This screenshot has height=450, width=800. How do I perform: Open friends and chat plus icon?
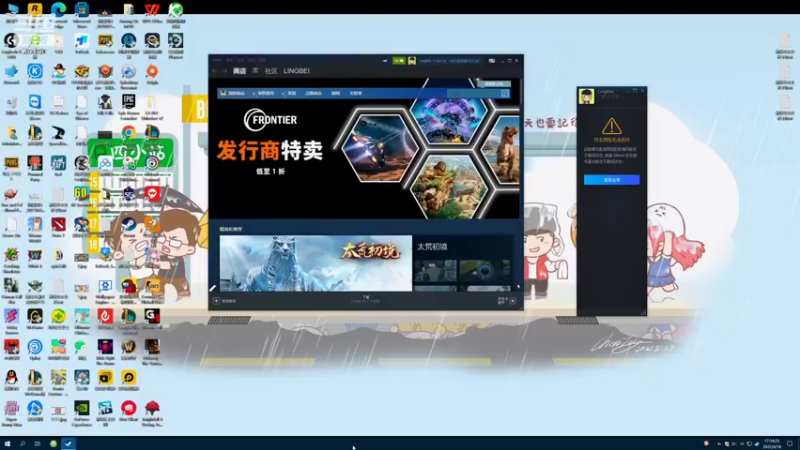point(513,301)
